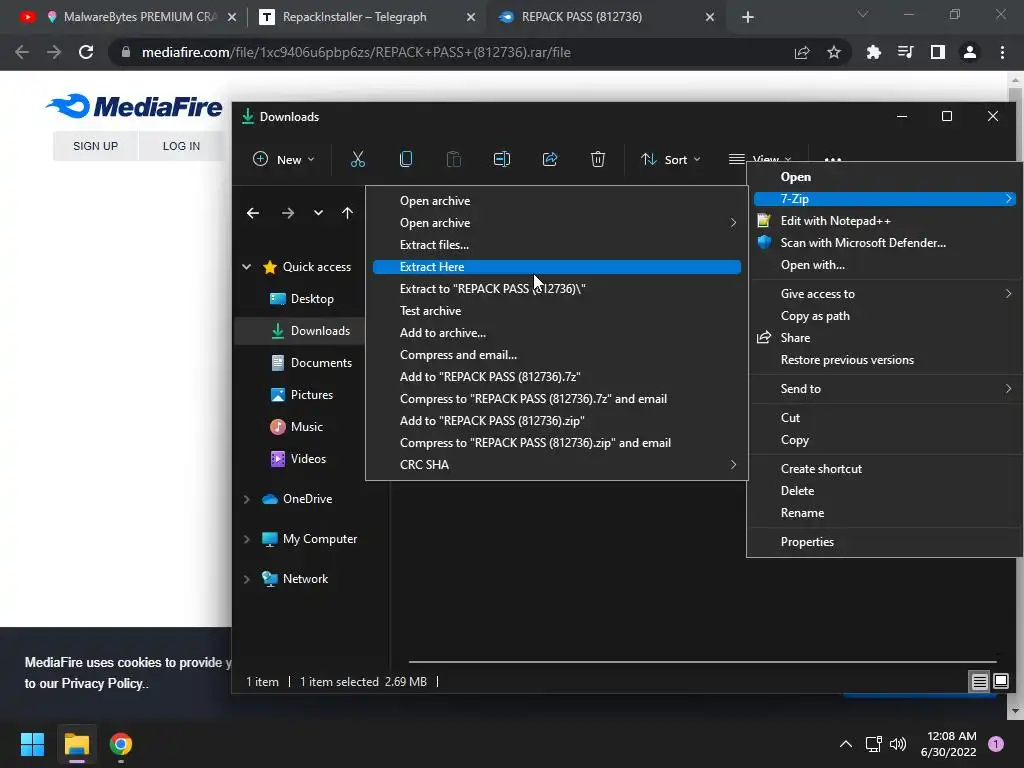This screenshot has width=1024, height=768.
Task: Open the Sort dropdown in Explorer
Action: pyautogui.click(x=671, y=159)
